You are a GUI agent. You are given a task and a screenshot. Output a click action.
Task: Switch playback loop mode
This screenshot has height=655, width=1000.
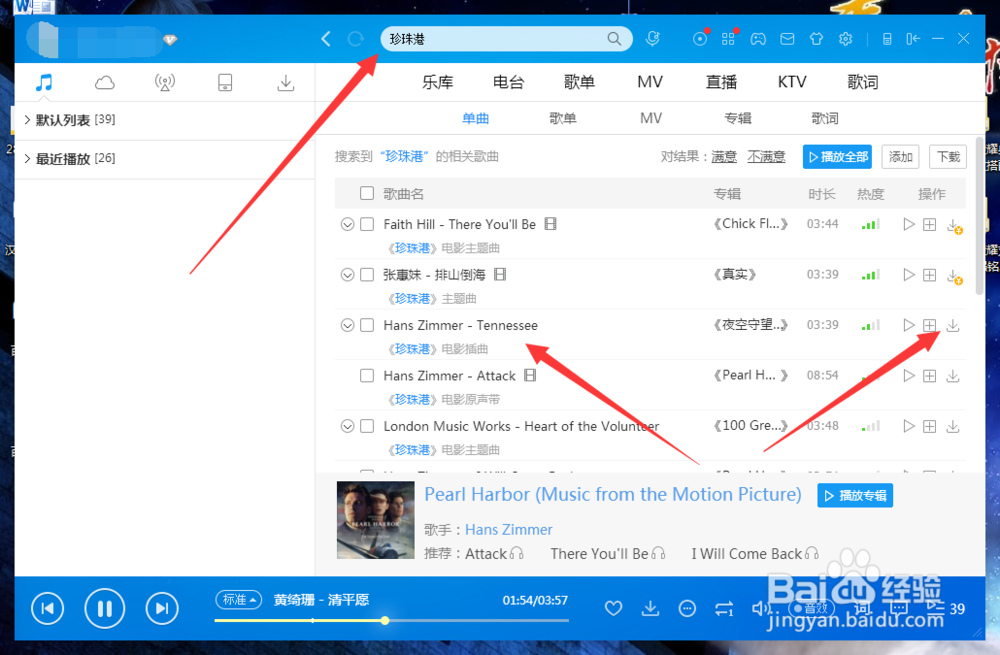point(724,608)
